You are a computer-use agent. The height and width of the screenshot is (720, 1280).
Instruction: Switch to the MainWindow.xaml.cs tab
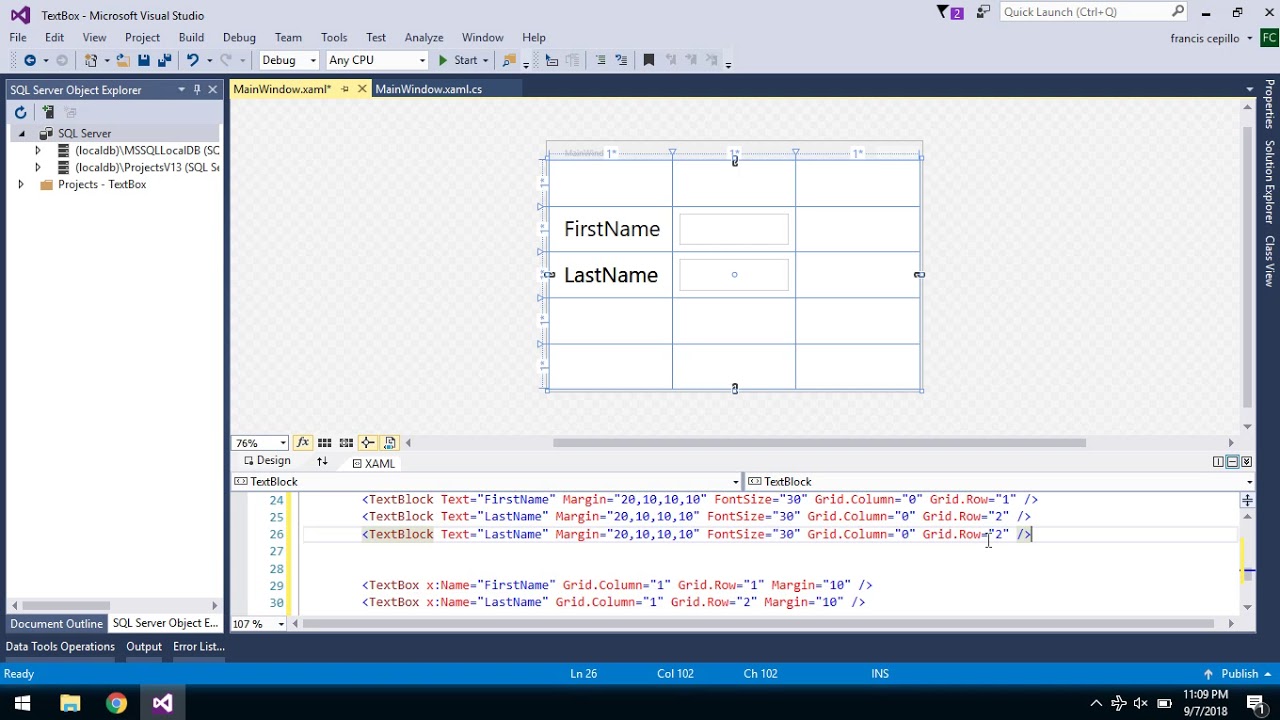click(428, 89)
